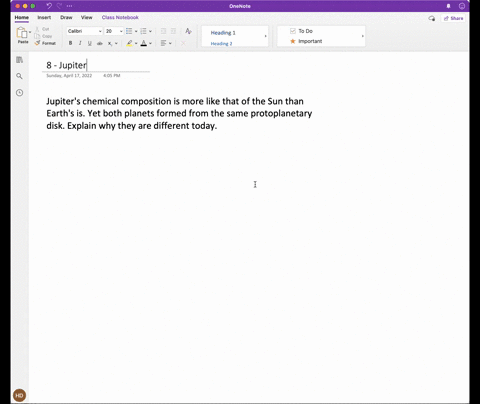Toggle bold formatting
The height and width of the screenshot is (404, 480).
click(70, 43)
